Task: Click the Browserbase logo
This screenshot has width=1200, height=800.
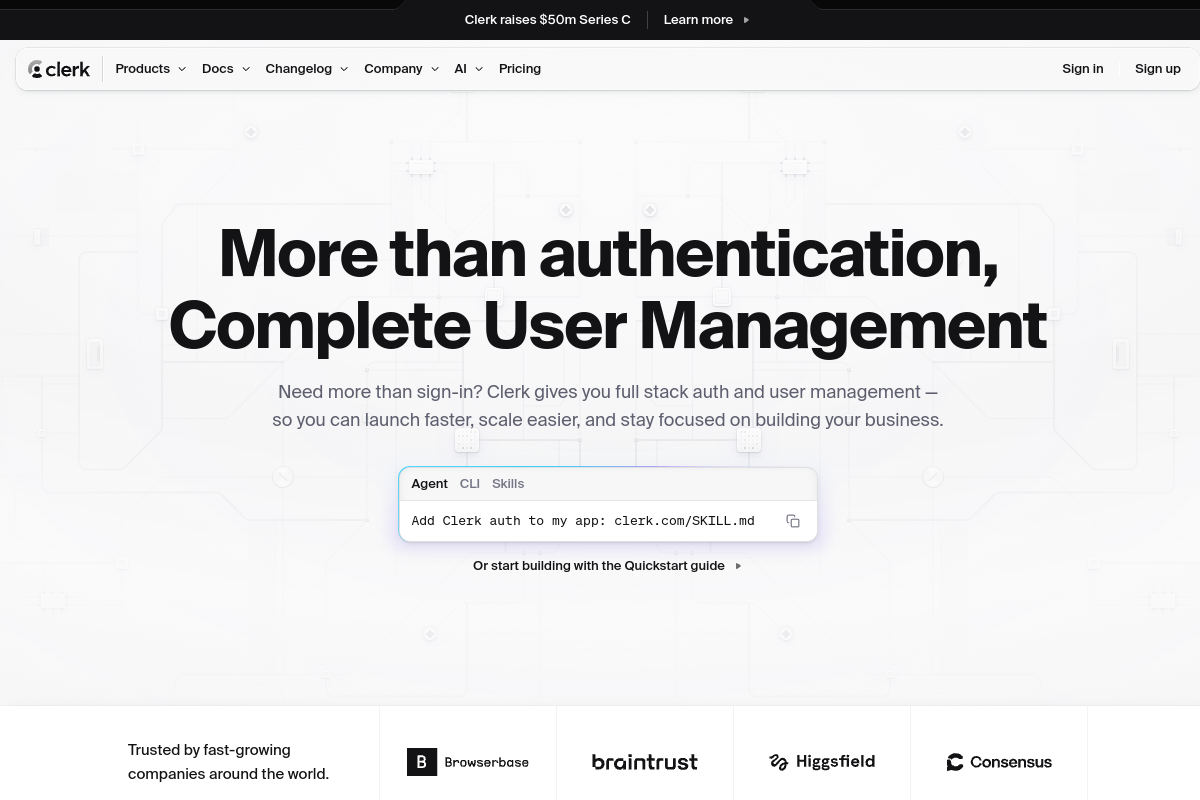Action: point(468,762)
